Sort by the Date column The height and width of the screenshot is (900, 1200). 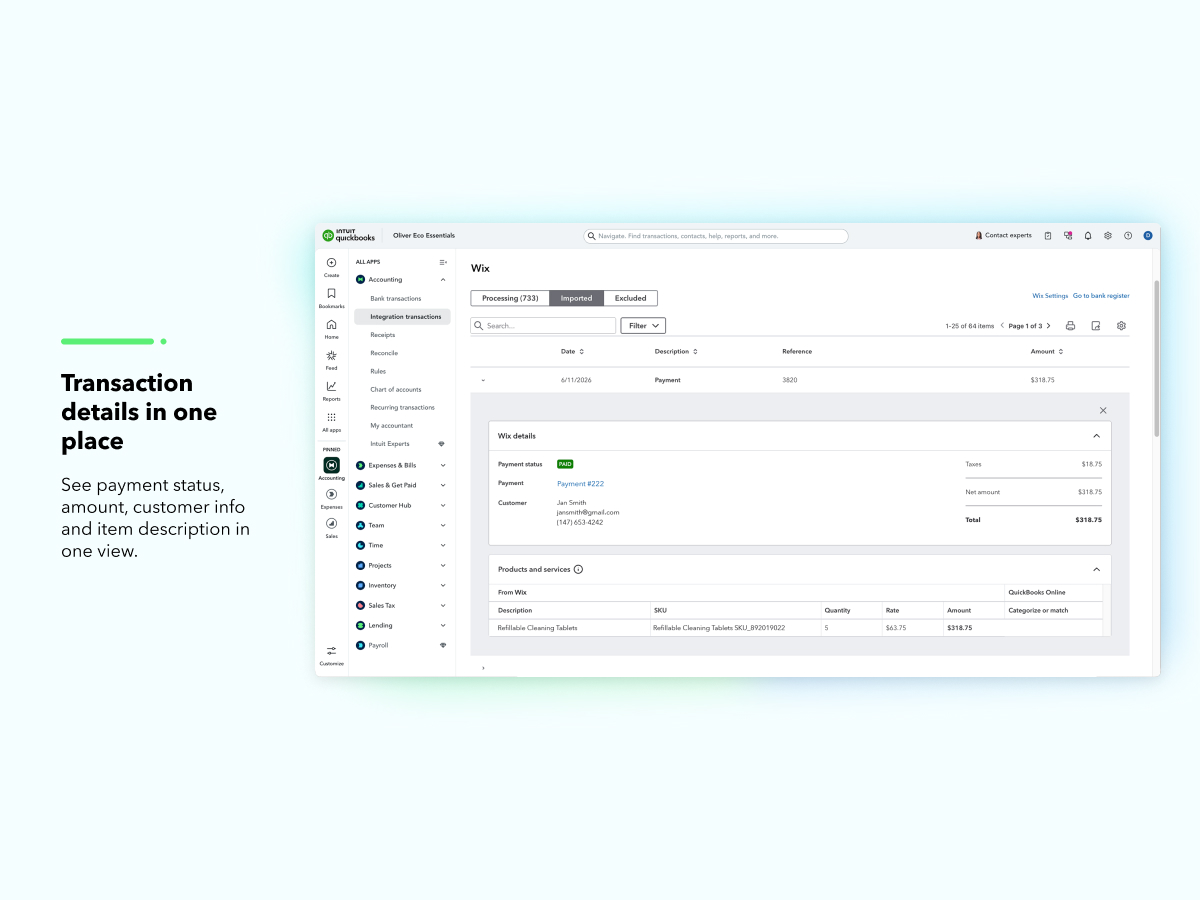tap(572, 351)
